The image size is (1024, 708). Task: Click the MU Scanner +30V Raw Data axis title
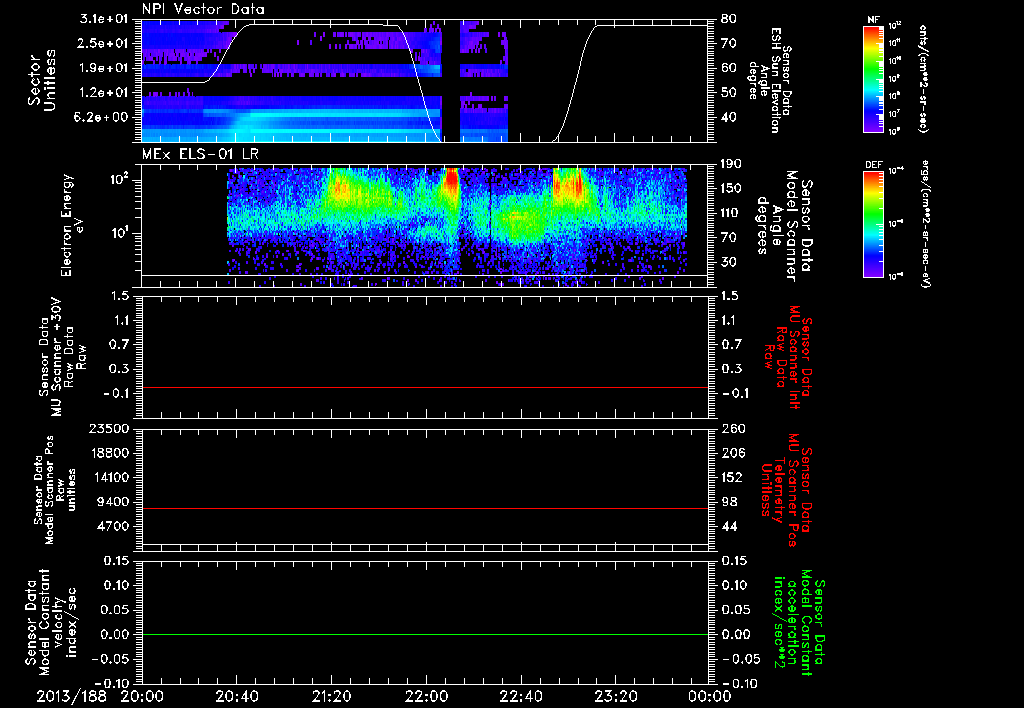(63, 357)
